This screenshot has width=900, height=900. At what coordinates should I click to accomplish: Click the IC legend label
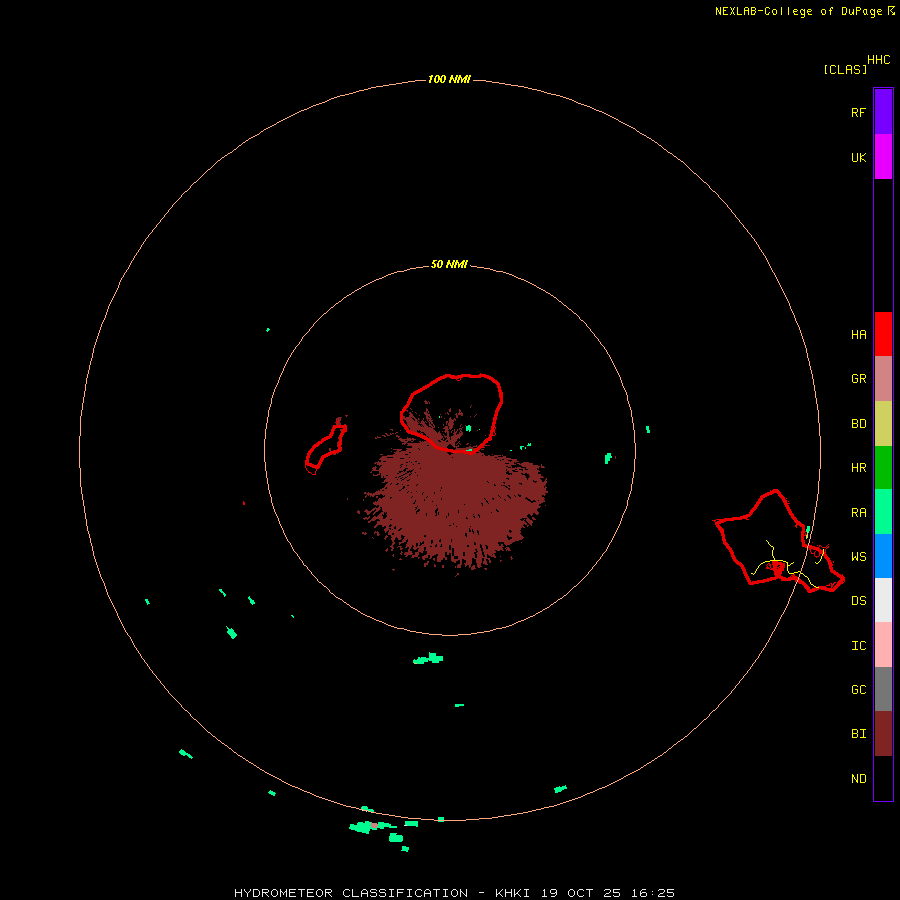(858, 646)
